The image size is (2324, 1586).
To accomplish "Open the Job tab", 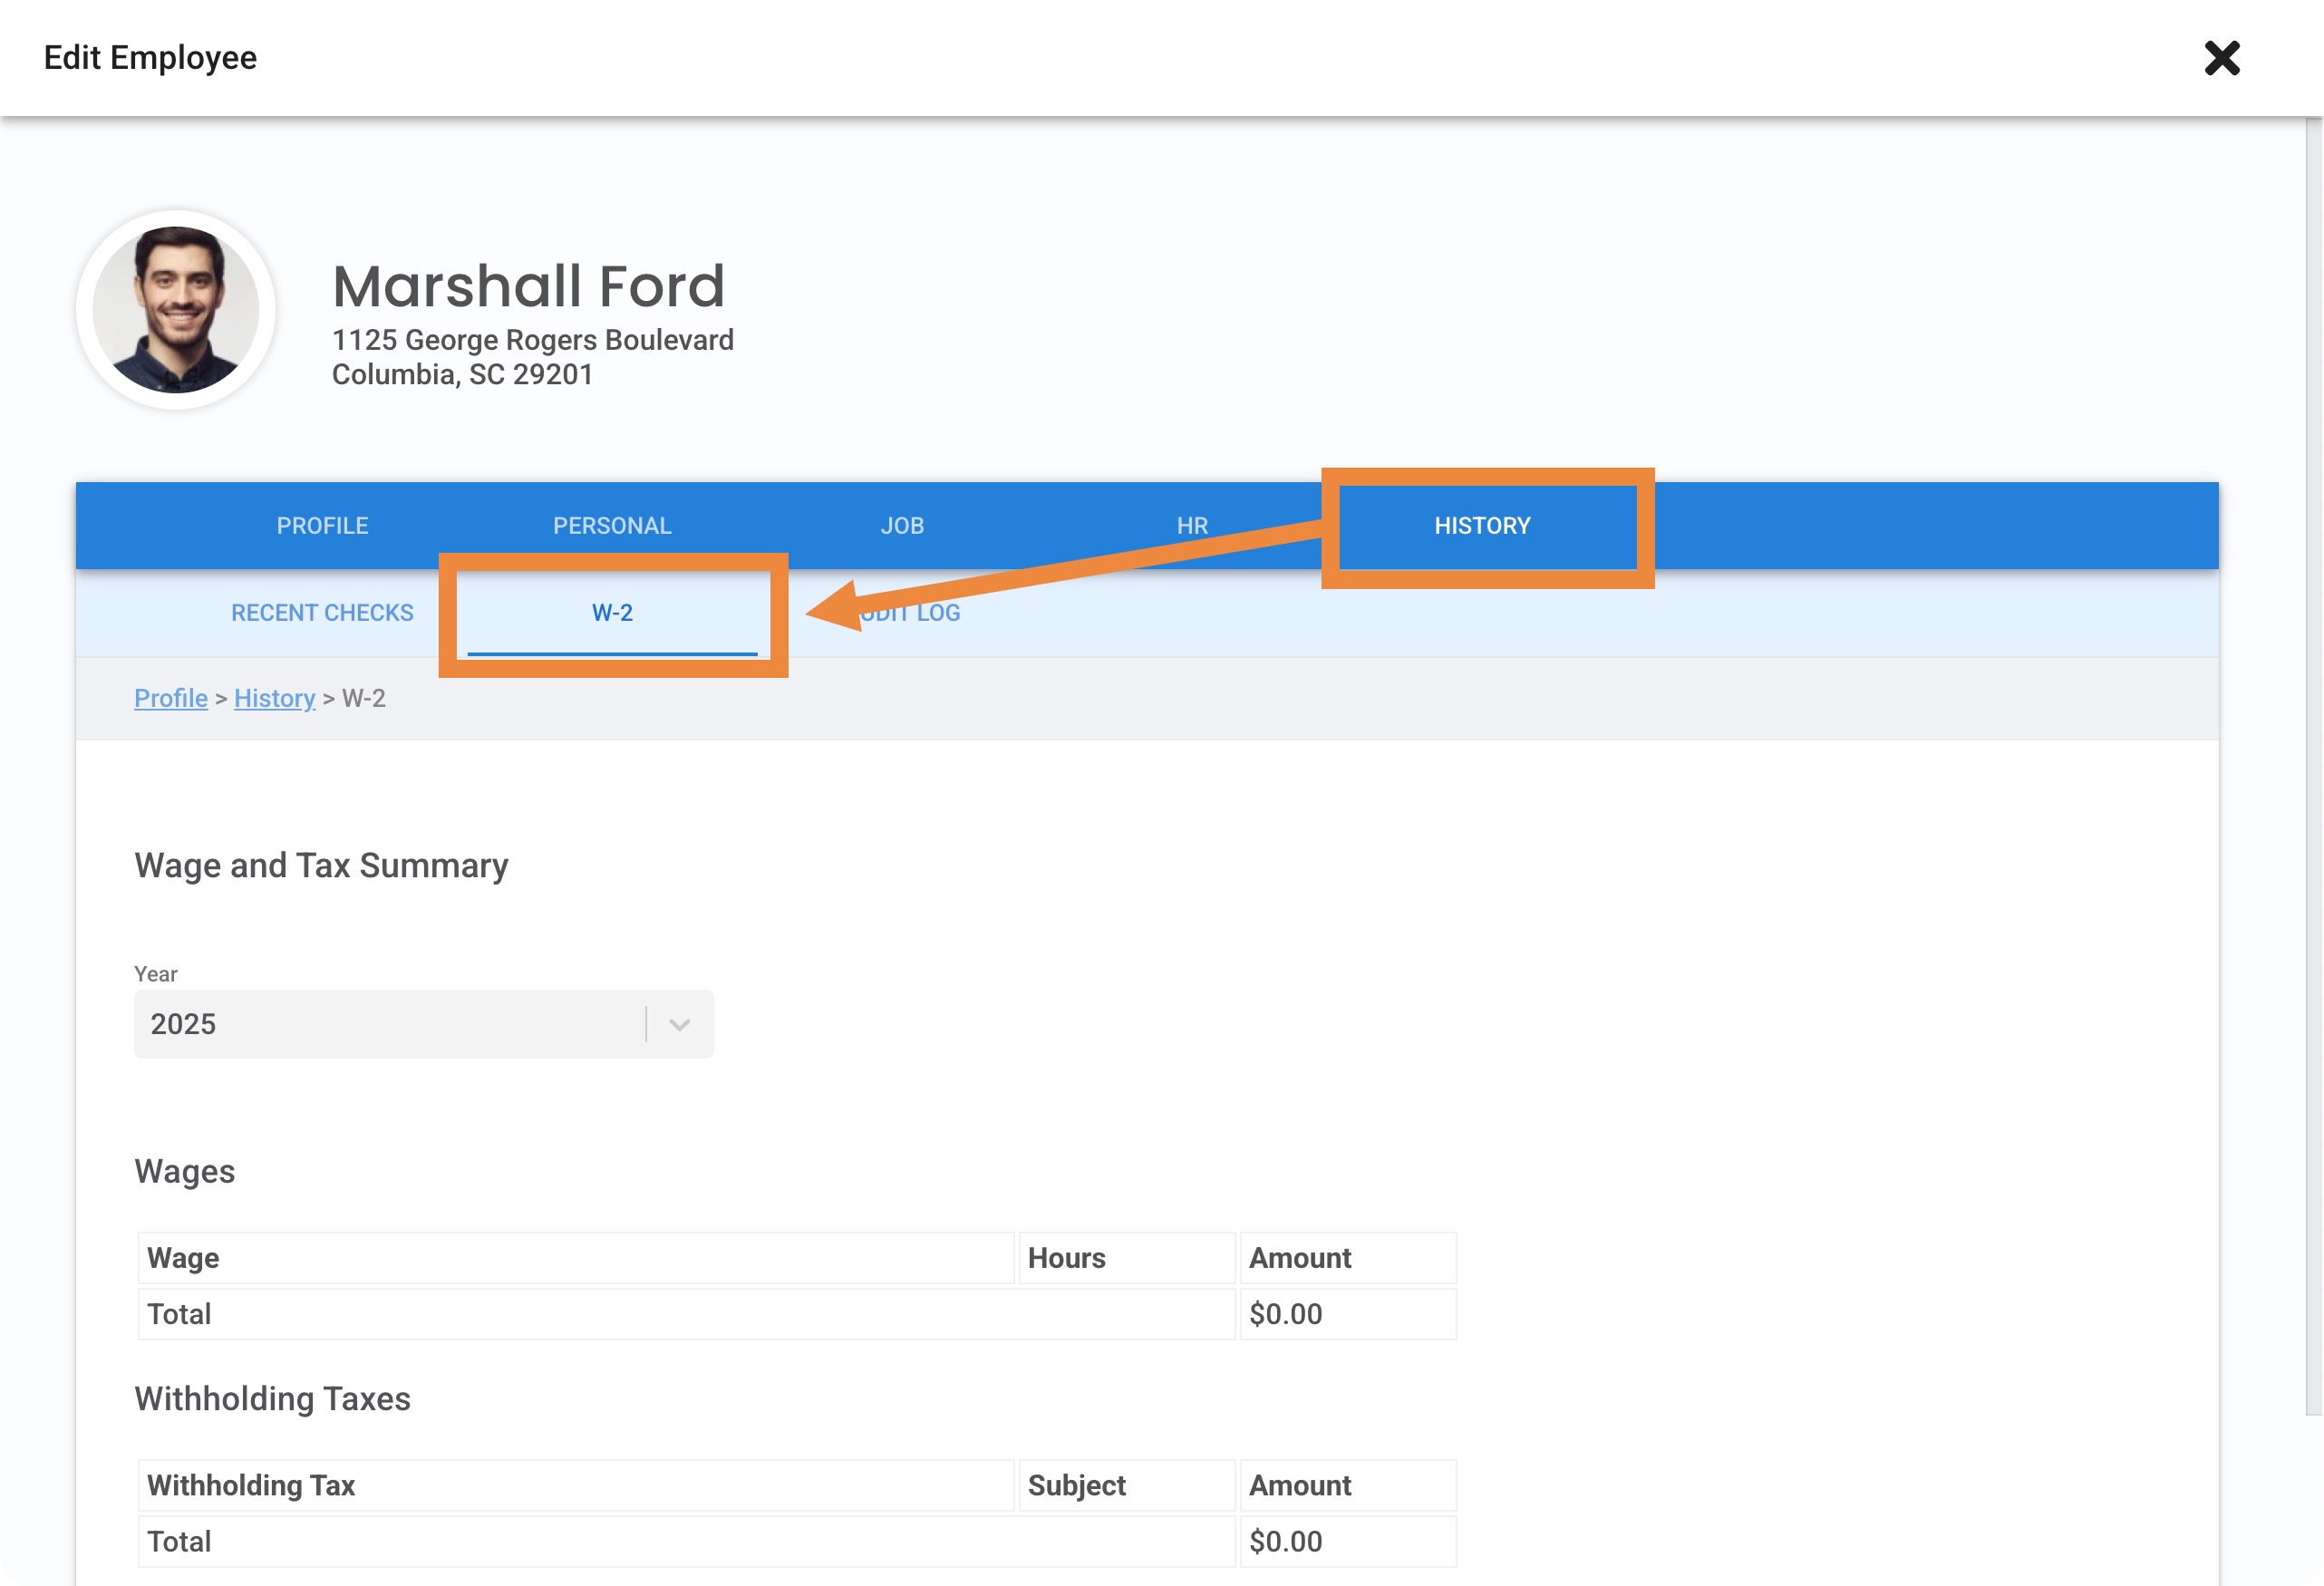I will pyautogui.click(x=902, y=526).
